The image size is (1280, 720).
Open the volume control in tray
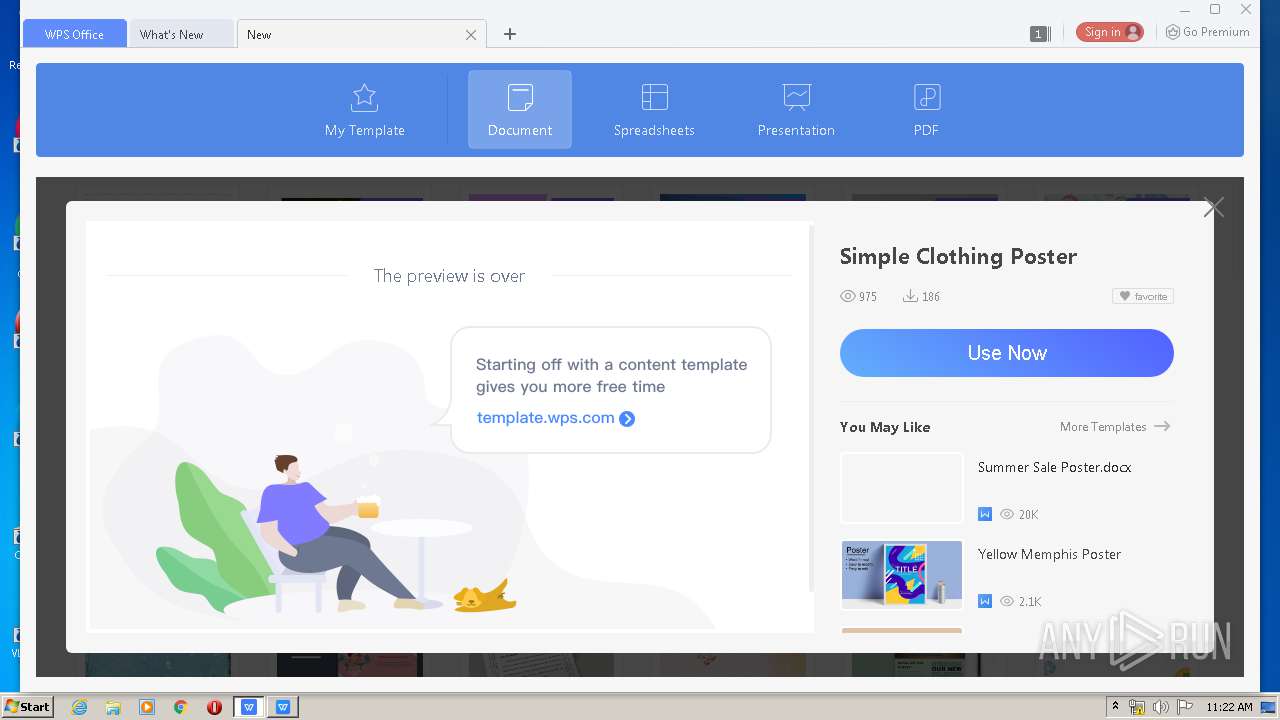pos(1160,707)
